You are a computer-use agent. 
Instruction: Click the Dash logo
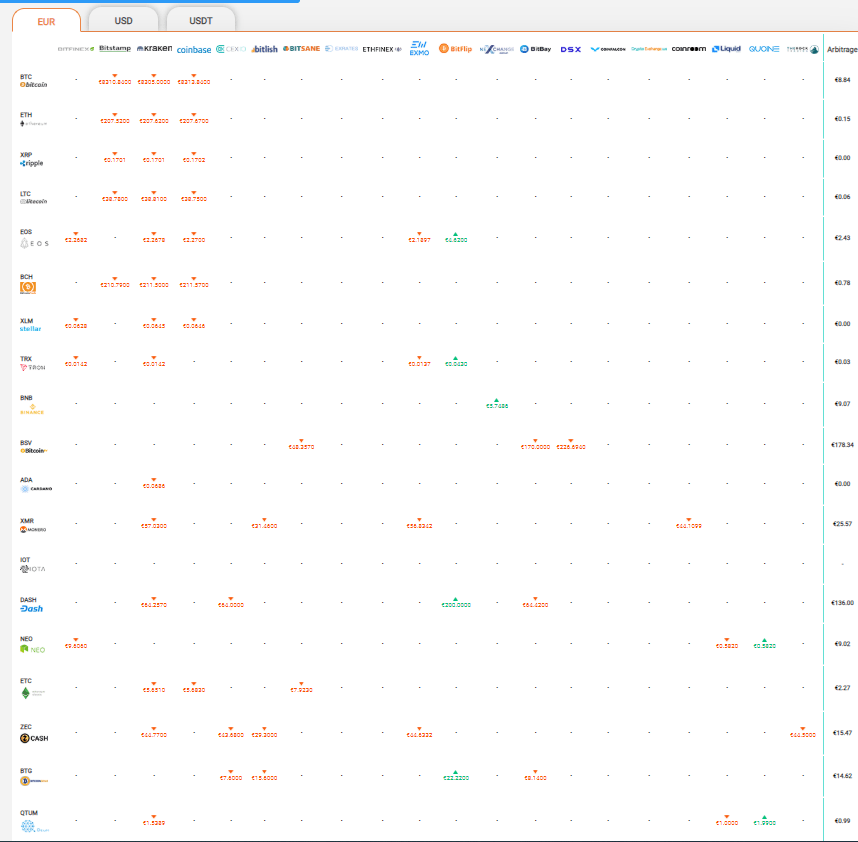(x=31, y=608)
